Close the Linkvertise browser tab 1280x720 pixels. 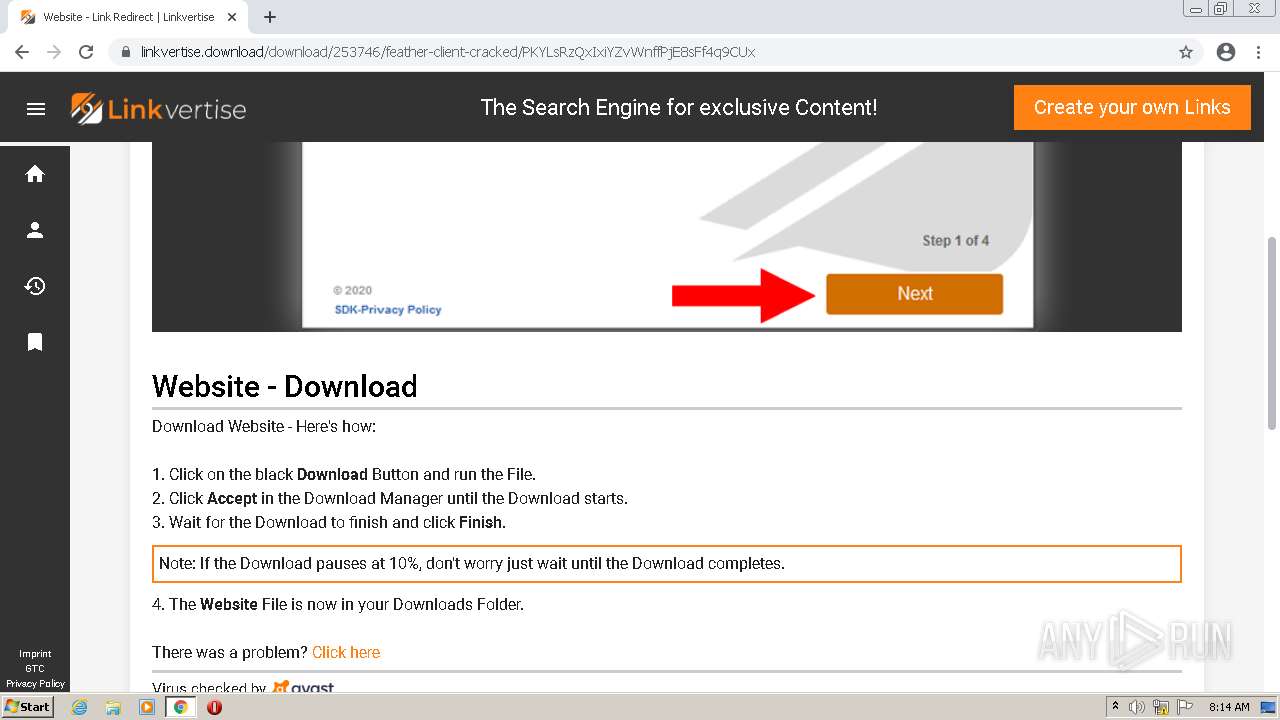pyautogui.click(x=233, y=17)
